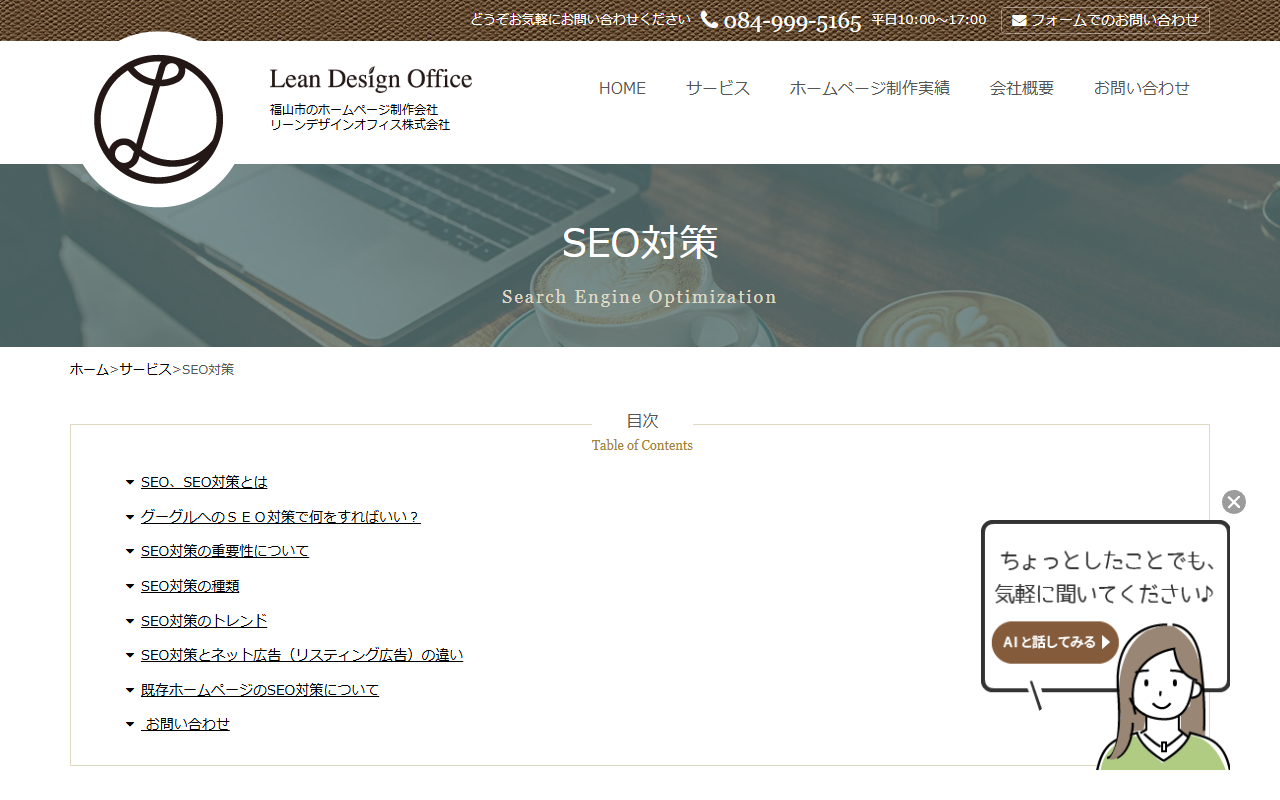Click the phone icon beside 084-999-5165
The width and height of the screenshot is (1280, 800).
coord(709,20)
